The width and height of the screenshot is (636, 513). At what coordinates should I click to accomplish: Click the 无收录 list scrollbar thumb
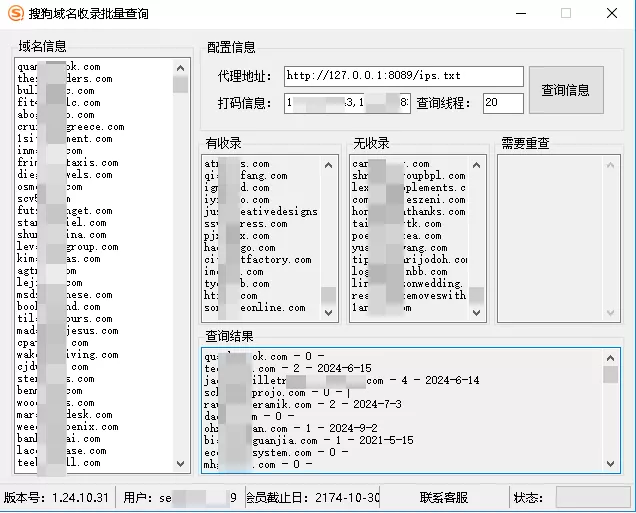477,295
